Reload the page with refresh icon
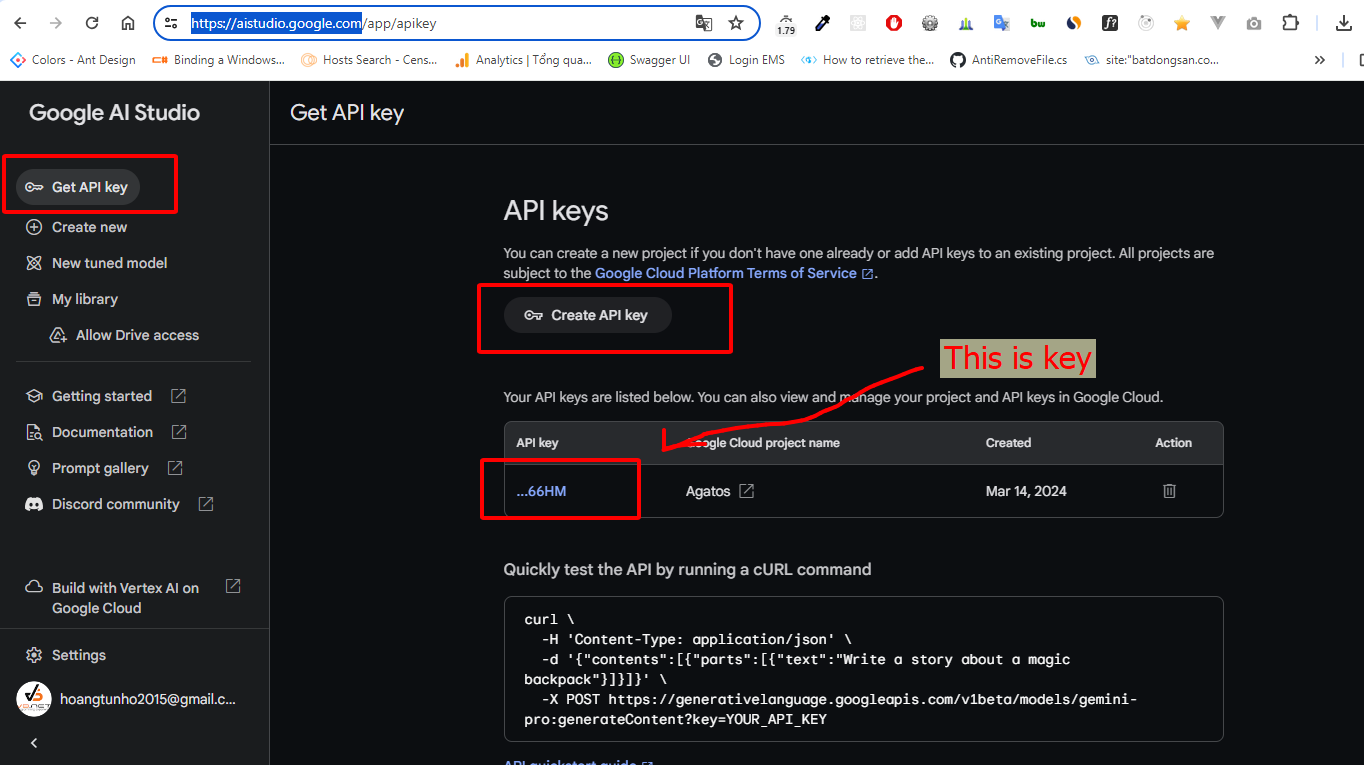Screen dimensions: 1364x765 [92, 23]
